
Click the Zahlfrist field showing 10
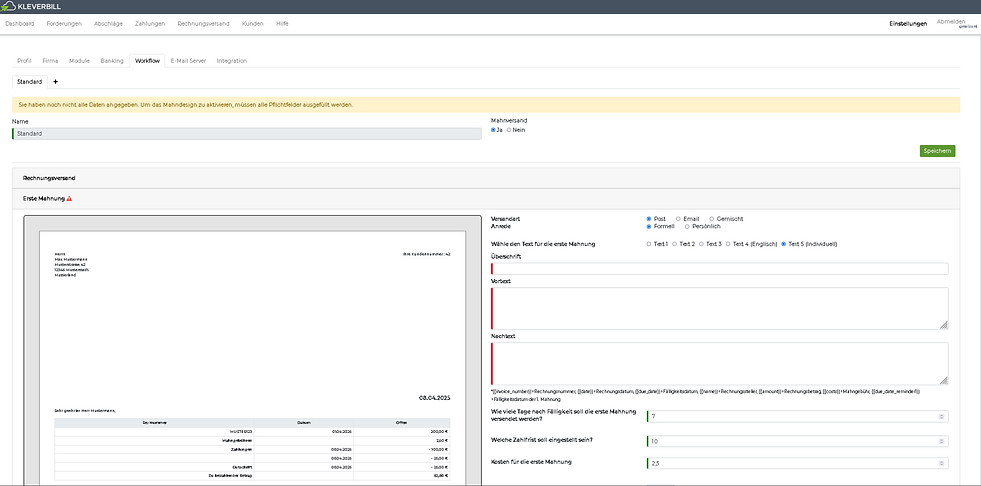798,441
